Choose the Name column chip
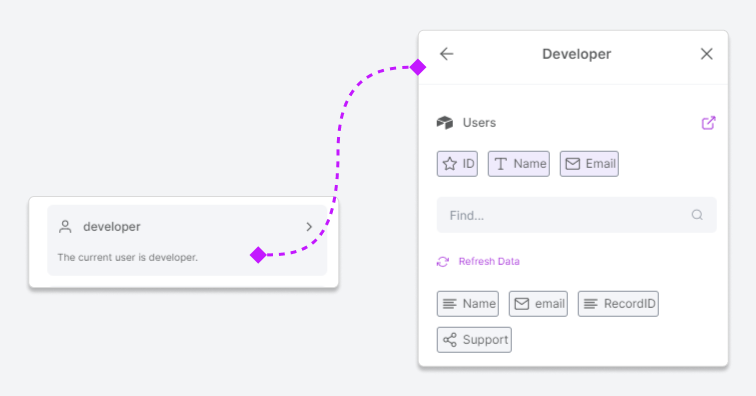The image size is (756, 396). (468, 304)
